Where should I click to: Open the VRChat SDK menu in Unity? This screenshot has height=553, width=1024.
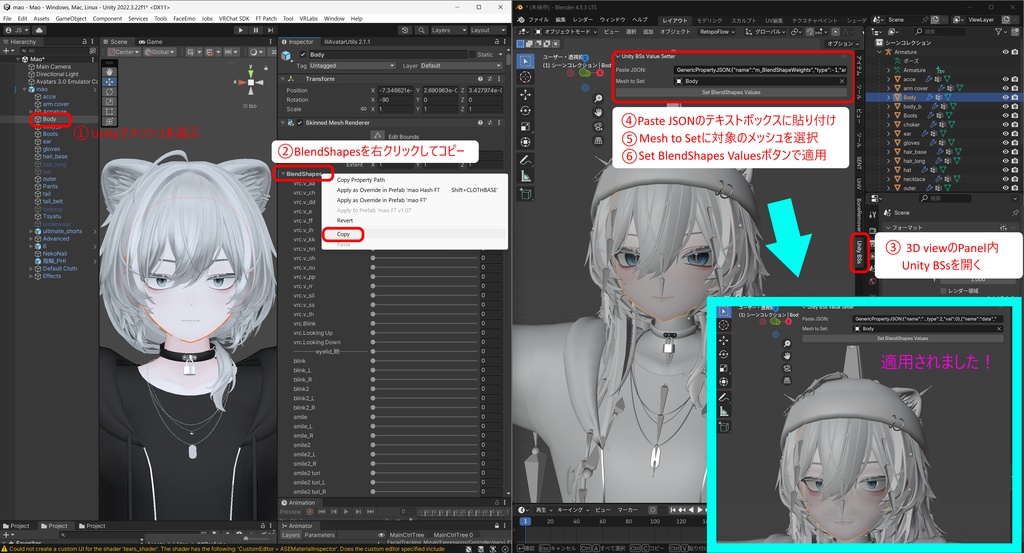[x=234, y=18]
